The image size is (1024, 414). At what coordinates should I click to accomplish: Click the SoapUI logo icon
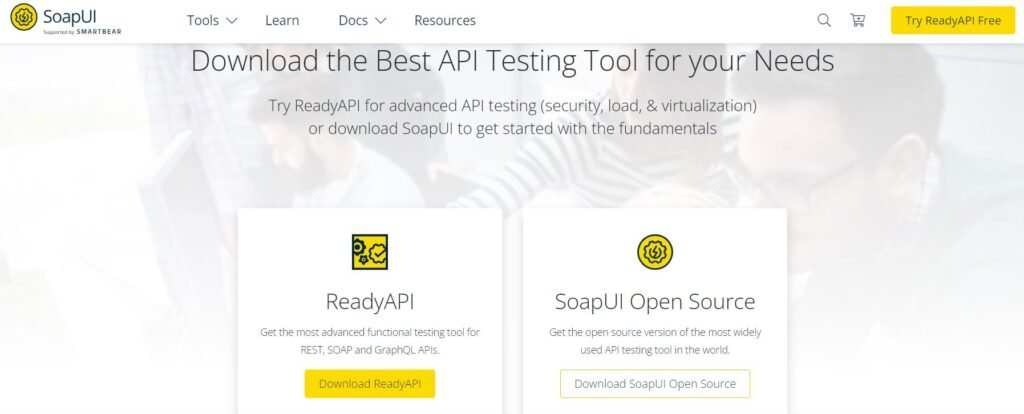[24, 18]
